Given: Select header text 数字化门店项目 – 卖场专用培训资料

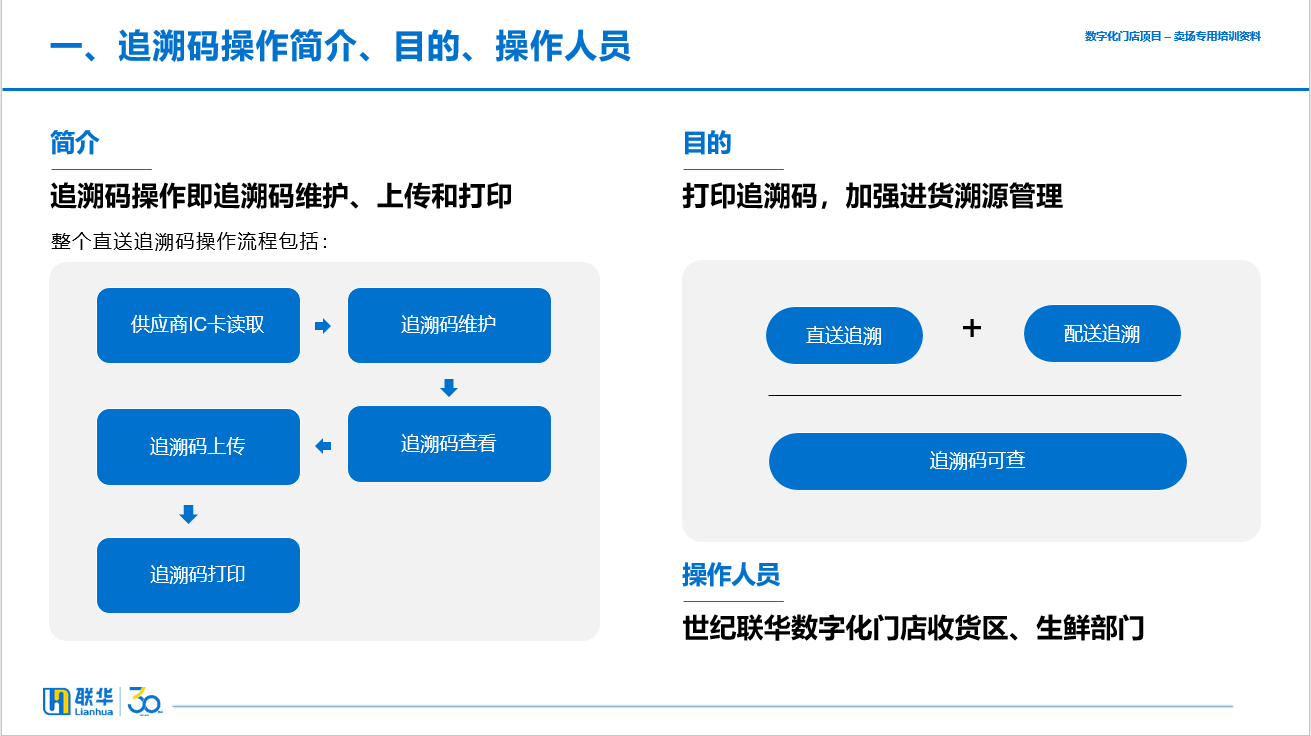Looking at the screenshot, I should pyautogui.click(x=1172, y=36).
